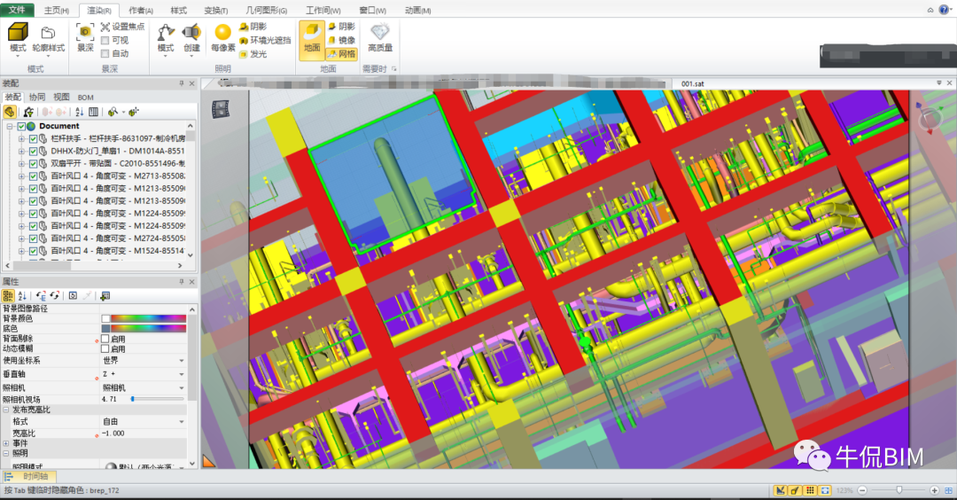Screen dimensions: 957x500
Task: Collapse the Document tree node
Action: tap(10, 126)
